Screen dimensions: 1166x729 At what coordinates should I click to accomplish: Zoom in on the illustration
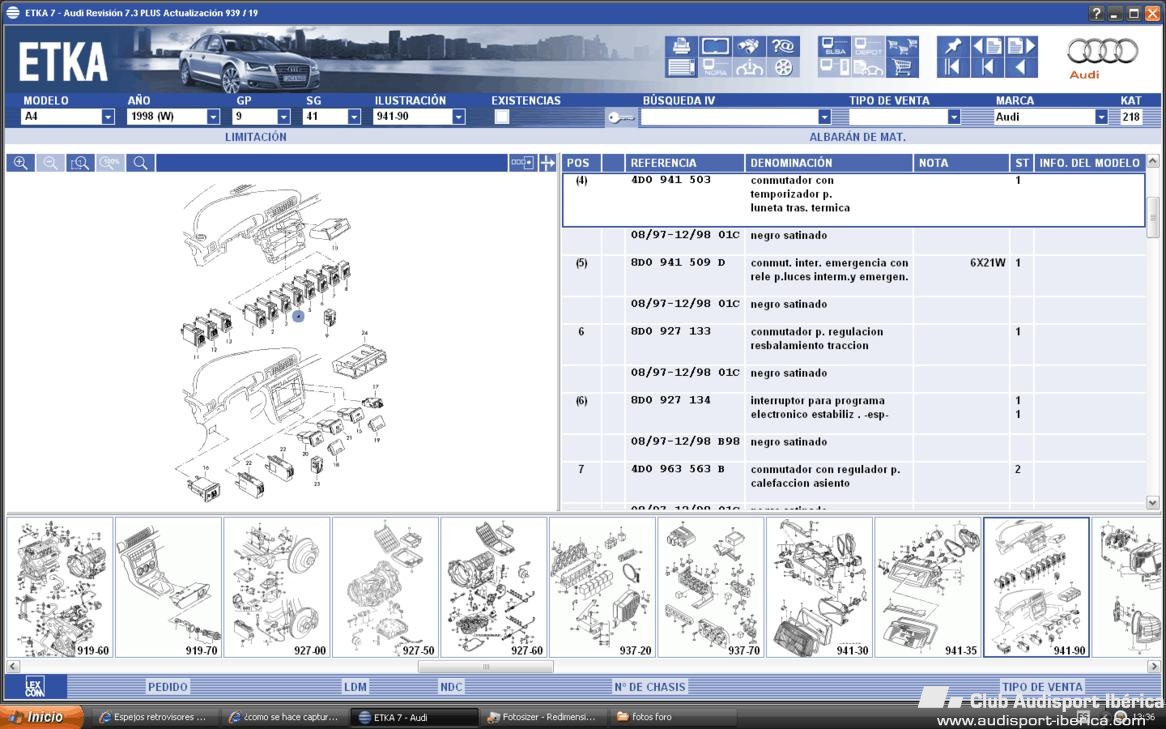(x=21, y=163)
